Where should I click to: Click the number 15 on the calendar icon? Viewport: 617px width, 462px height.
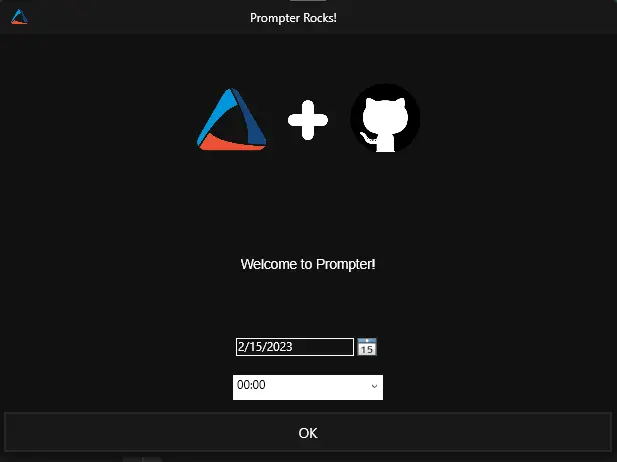367,349
